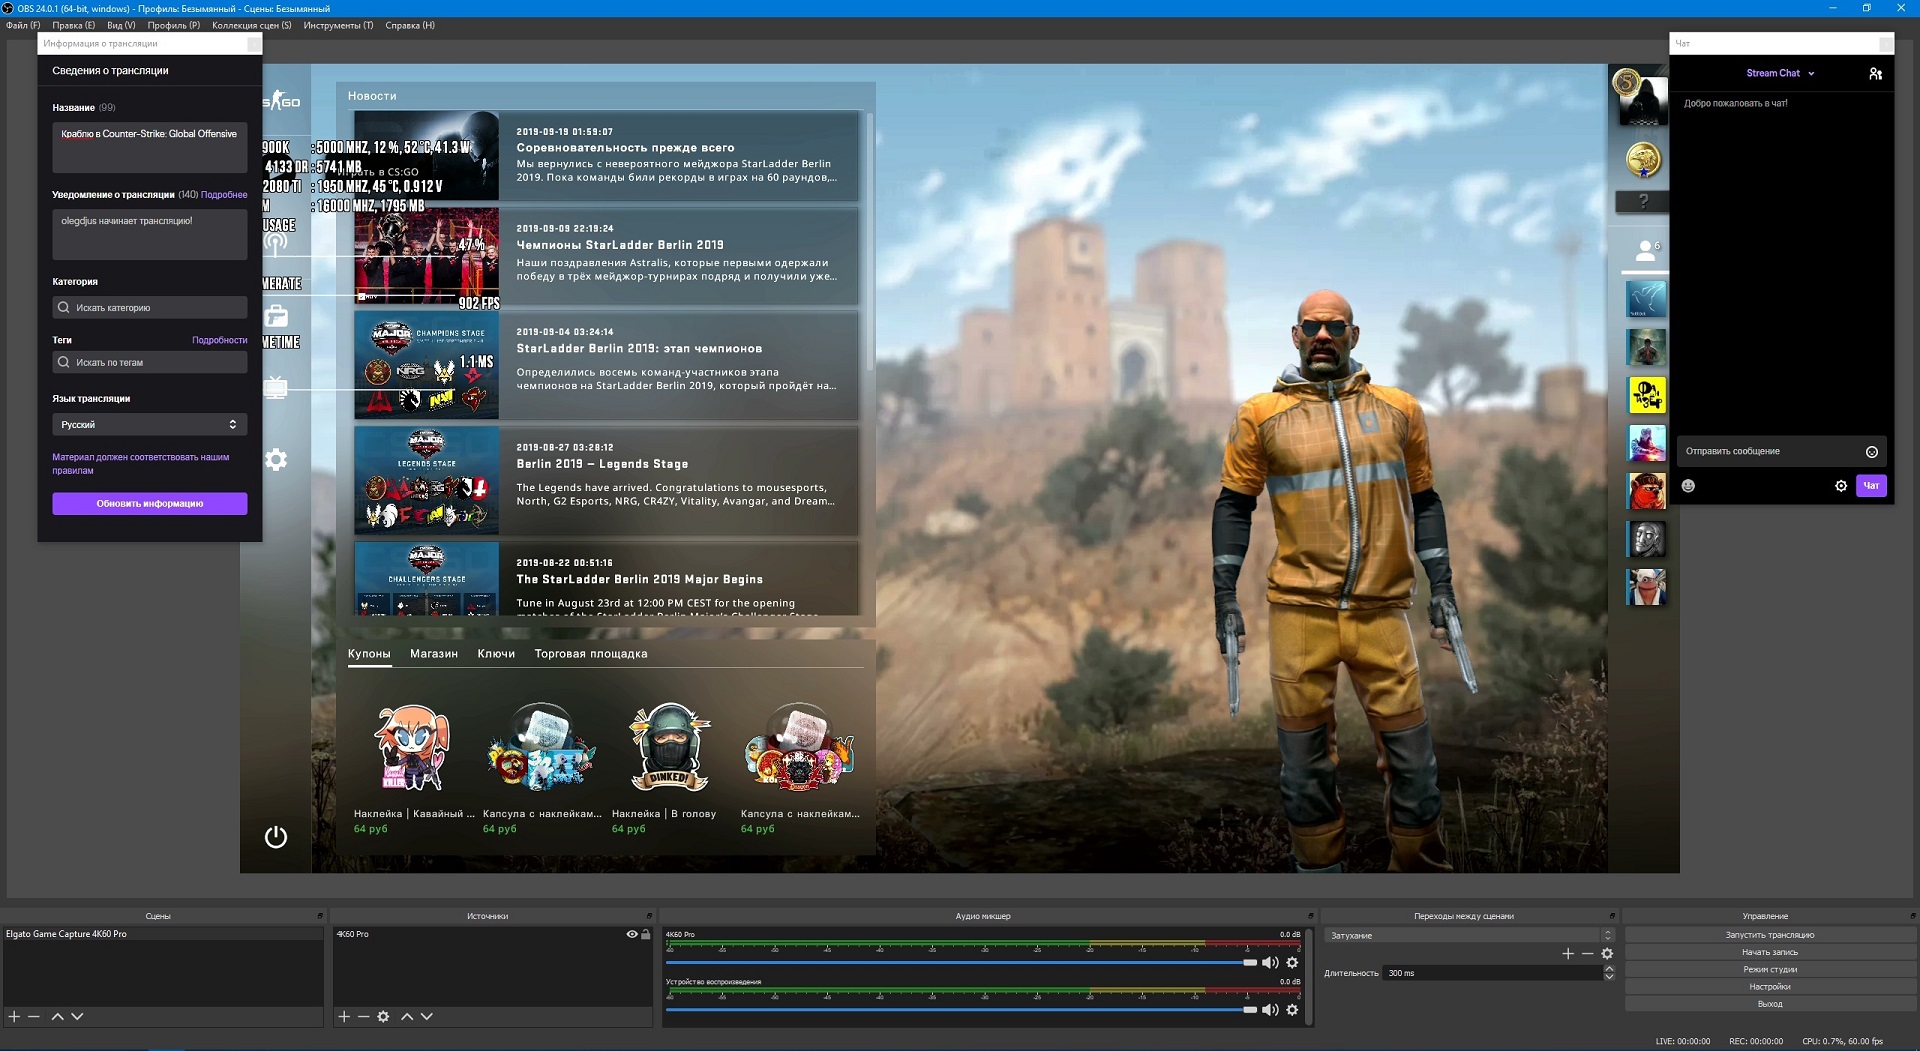
Task: Add a new scene with plus icon
Action: pos(14,1016)
